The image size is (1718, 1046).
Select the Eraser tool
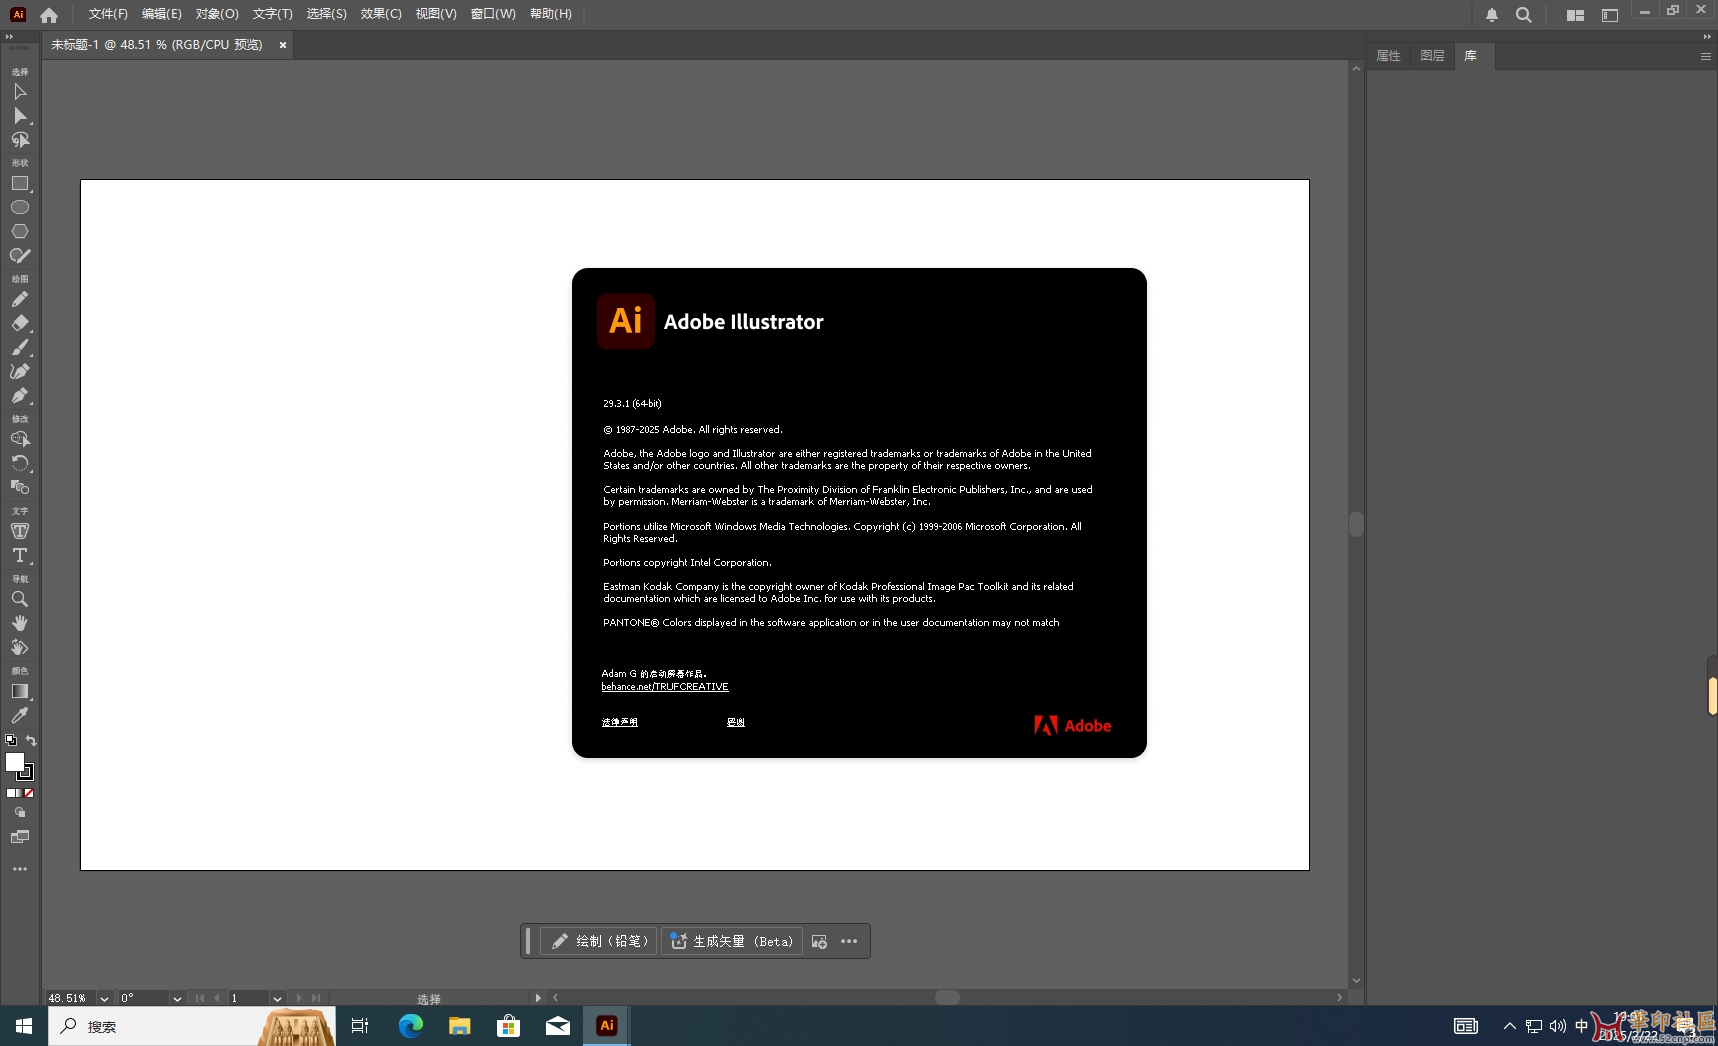(20, 323)
